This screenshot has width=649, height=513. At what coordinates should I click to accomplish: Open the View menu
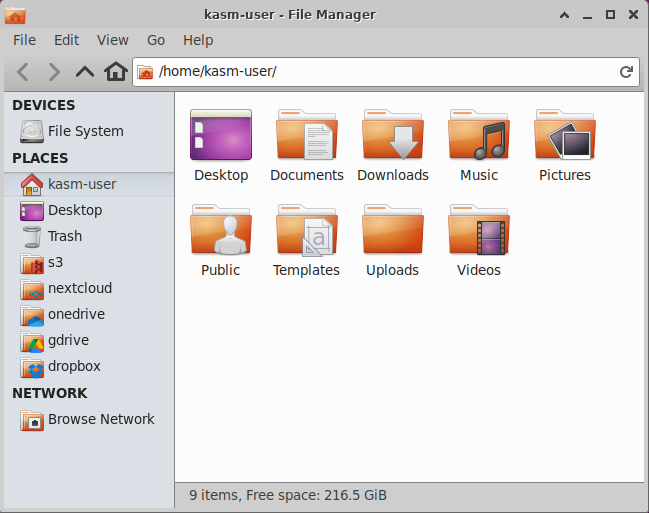pyautogui.click(x=112, y=40)
